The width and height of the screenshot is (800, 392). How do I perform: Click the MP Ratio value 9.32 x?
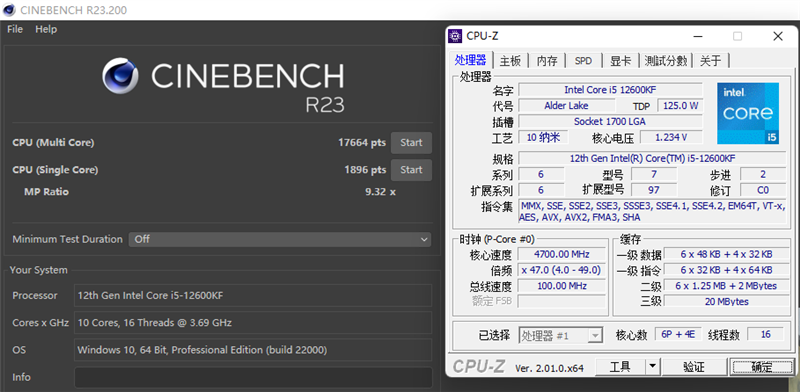381,192
